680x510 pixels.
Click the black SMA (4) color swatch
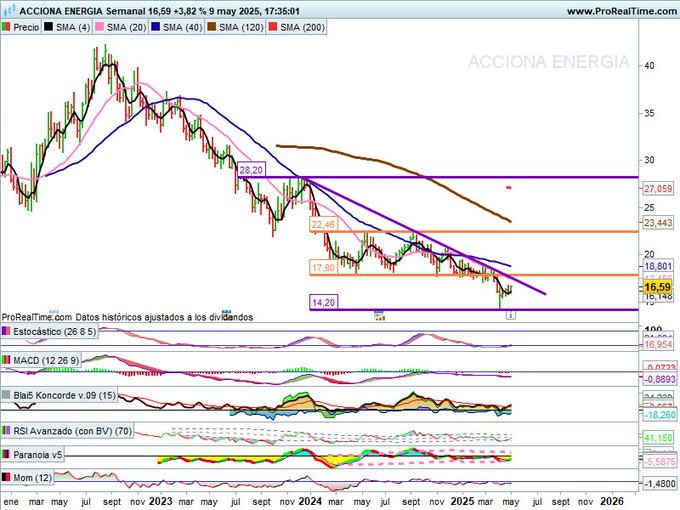click(49, 27)
